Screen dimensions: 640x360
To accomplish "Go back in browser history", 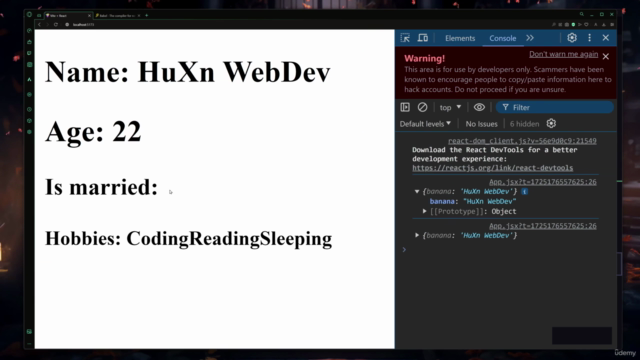I will coord(39,24).
